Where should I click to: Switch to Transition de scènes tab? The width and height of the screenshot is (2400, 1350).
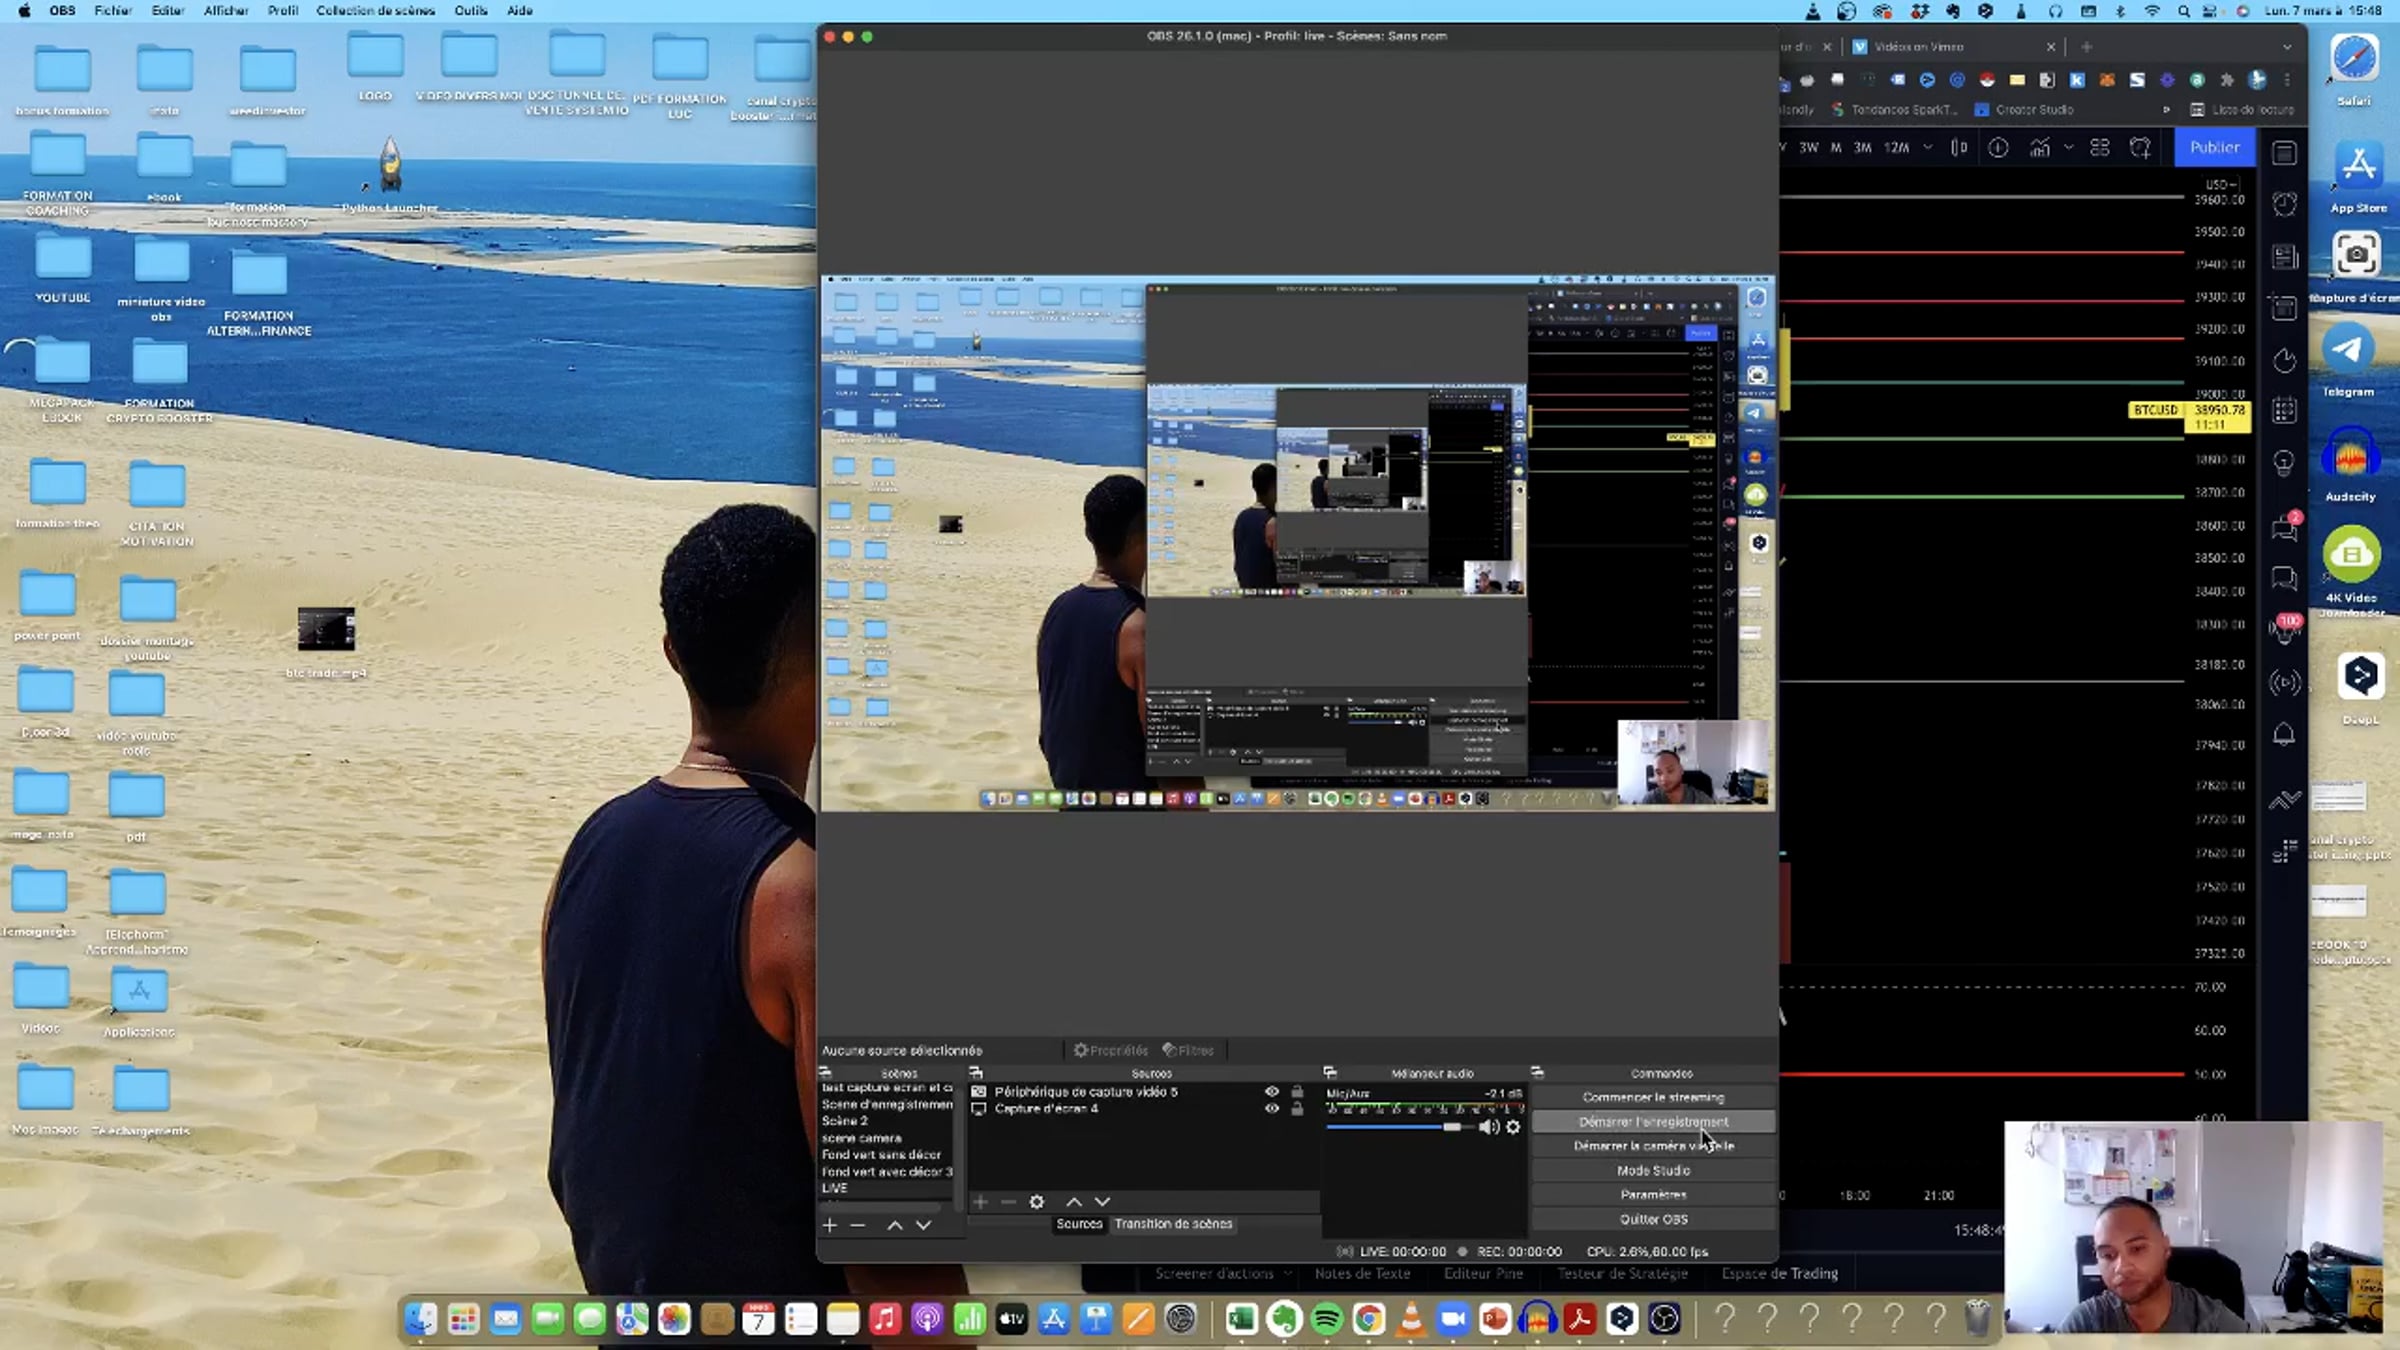click(x=1173, y=1224)
